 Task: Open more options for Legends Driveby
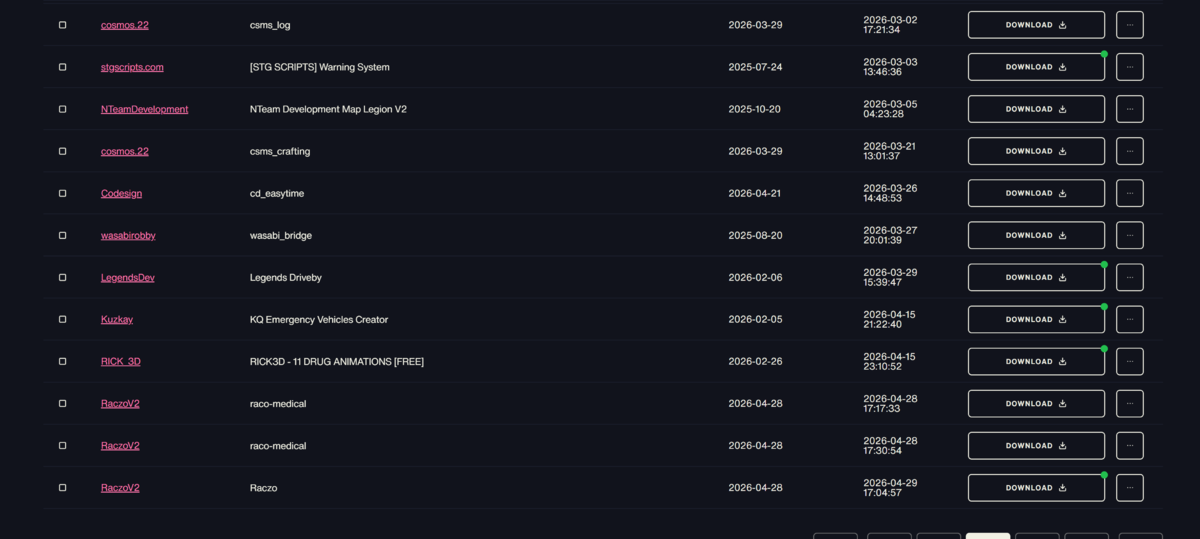[1129, 277]
